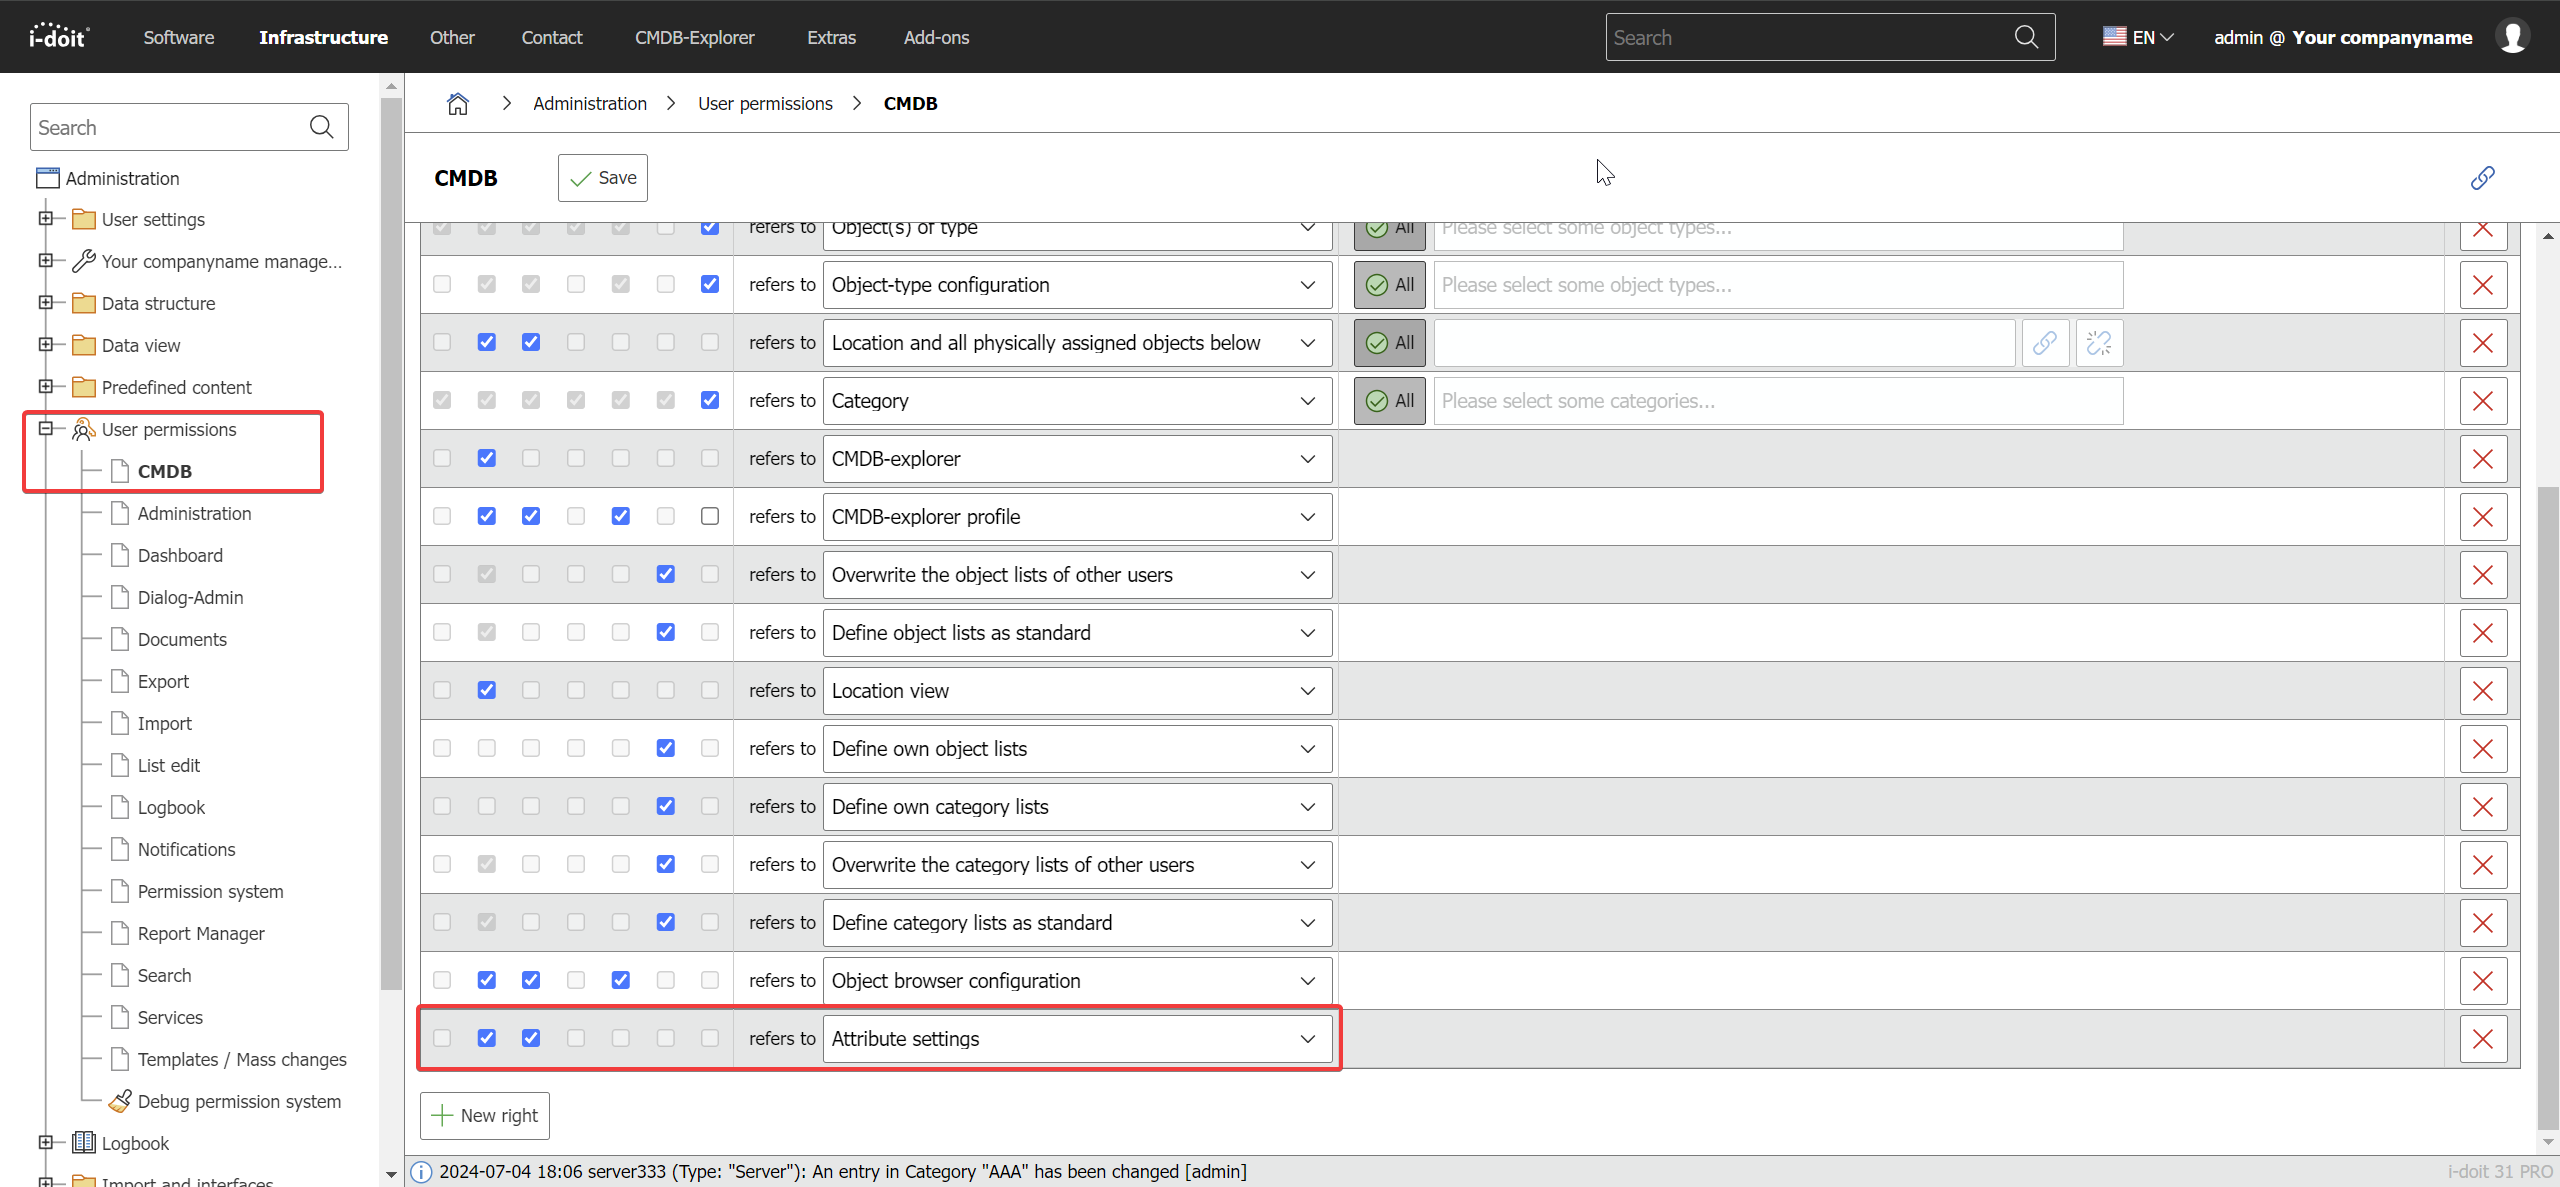The height and width of the screenshot is (1187, 2560).
Task: Click the select categories input field
Action: (x=1778, y=401)
